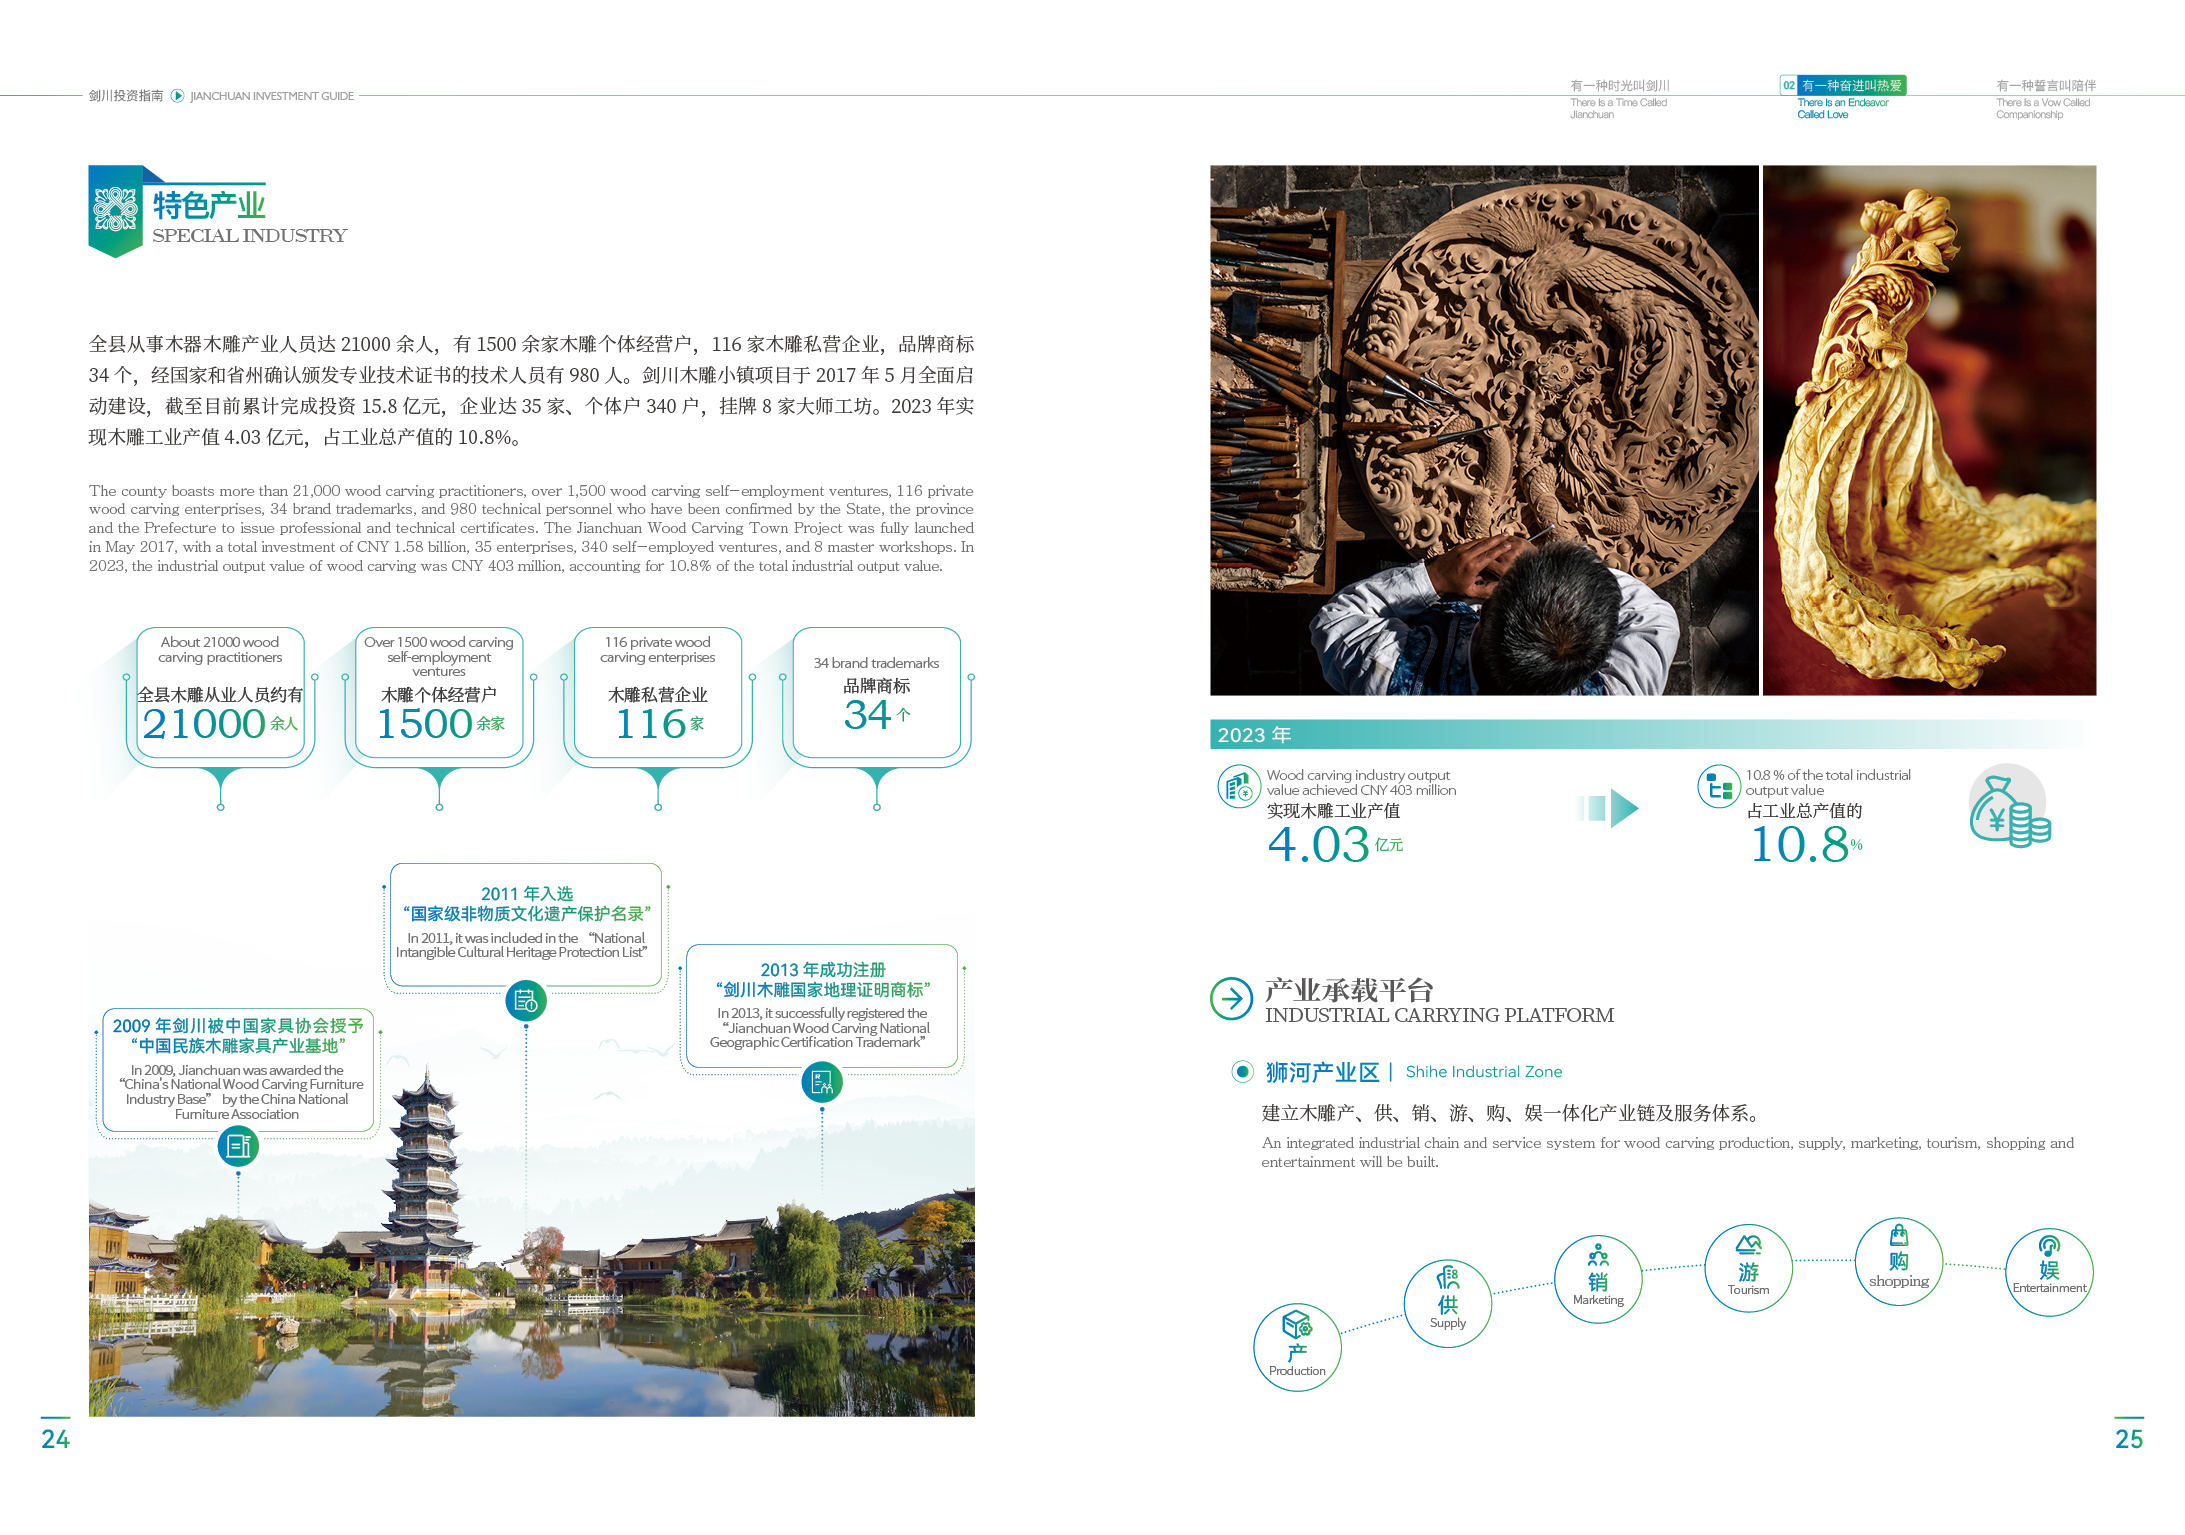Click the Production circle icon
The width and height of the screenshot is (2185, 1535).
click(x=1297, y=1346)
